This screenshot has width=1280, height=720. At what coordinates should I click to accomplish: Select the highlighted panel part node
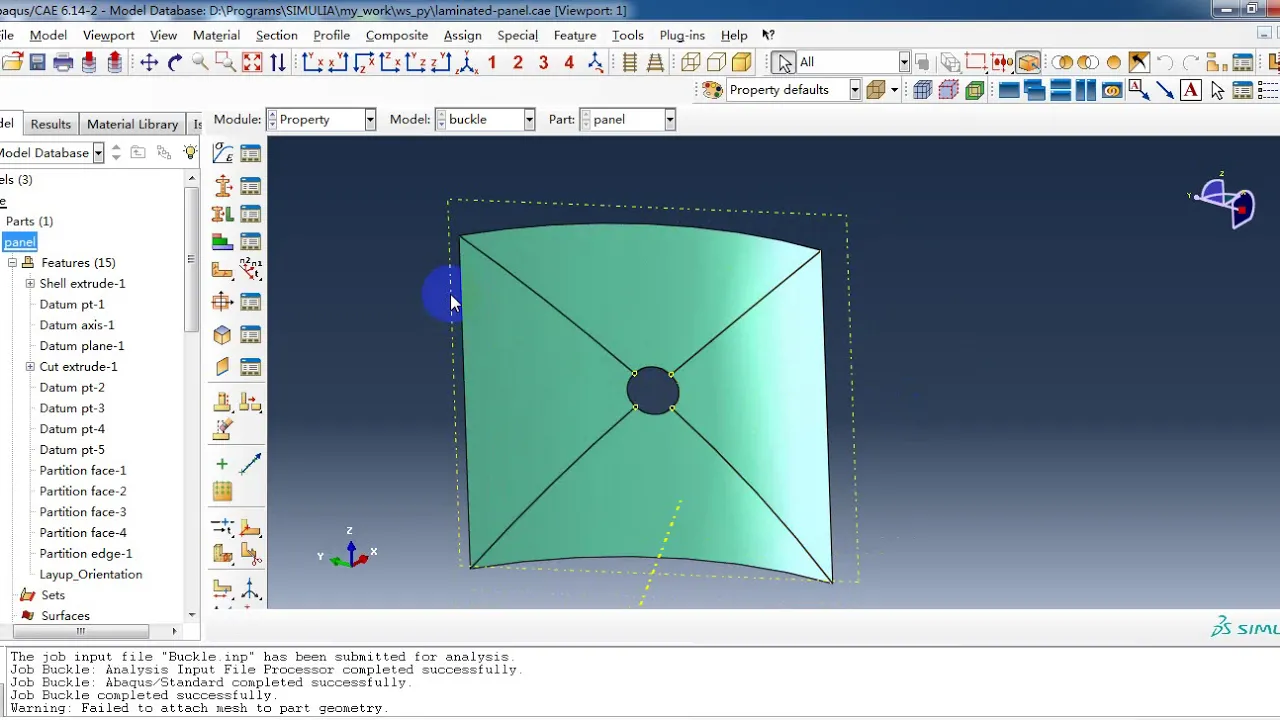coord(20,242)
